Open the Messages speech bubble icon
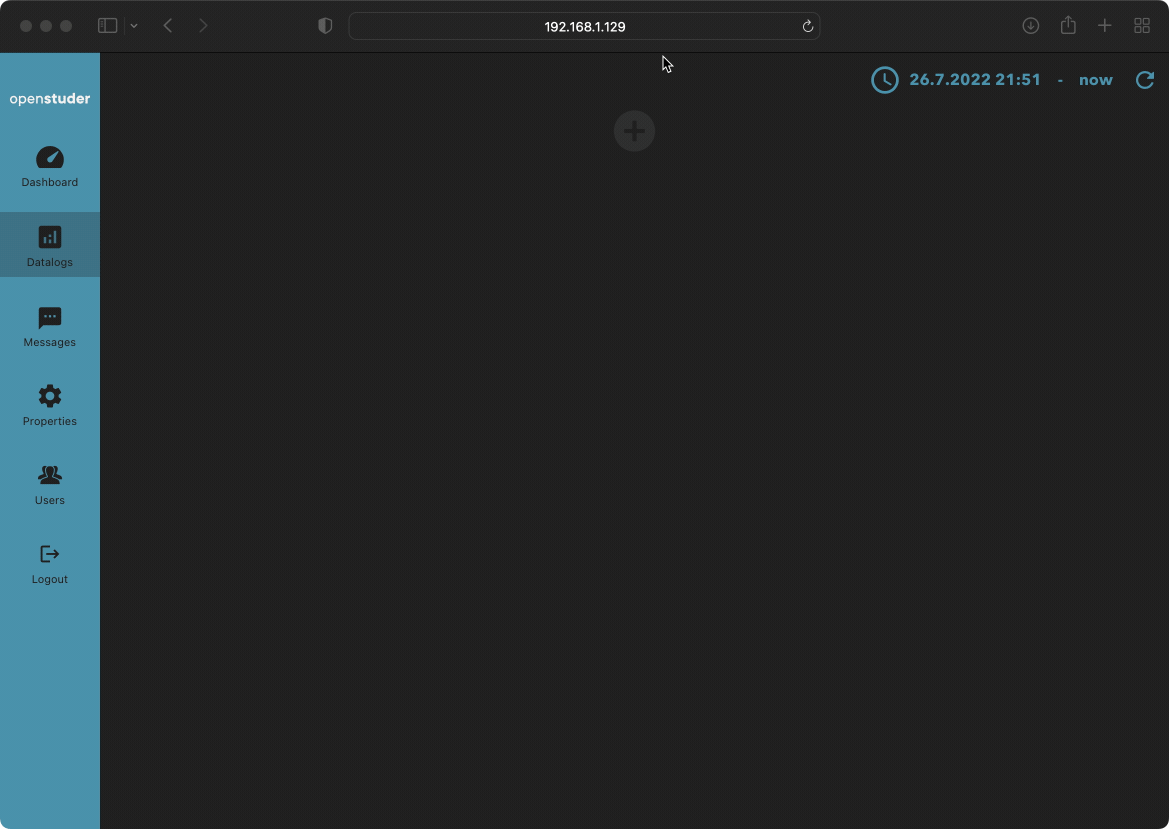The height and width of the screenshot is (829, 1169). point(49,318)
